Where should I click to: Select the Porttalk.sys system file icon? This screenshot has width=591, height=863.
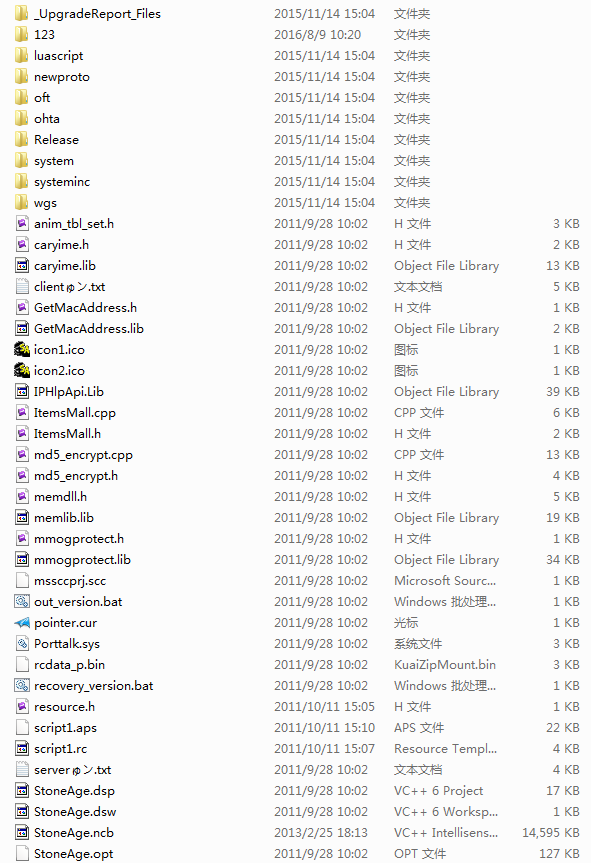[21, 643]
